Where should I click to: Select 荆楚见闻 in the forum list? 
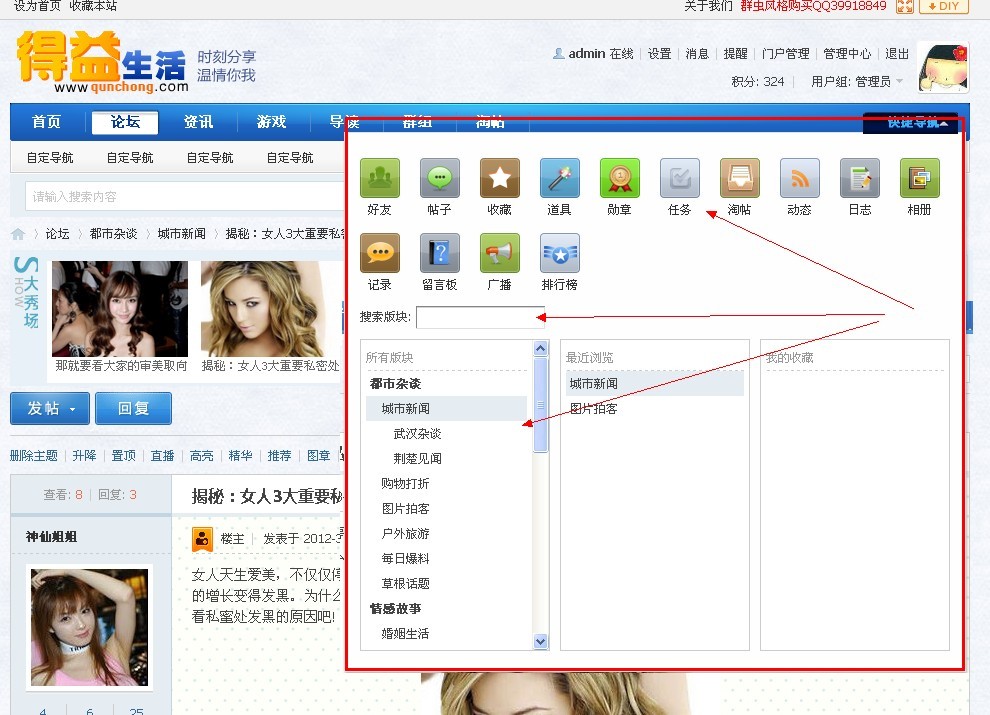[417, 459]
